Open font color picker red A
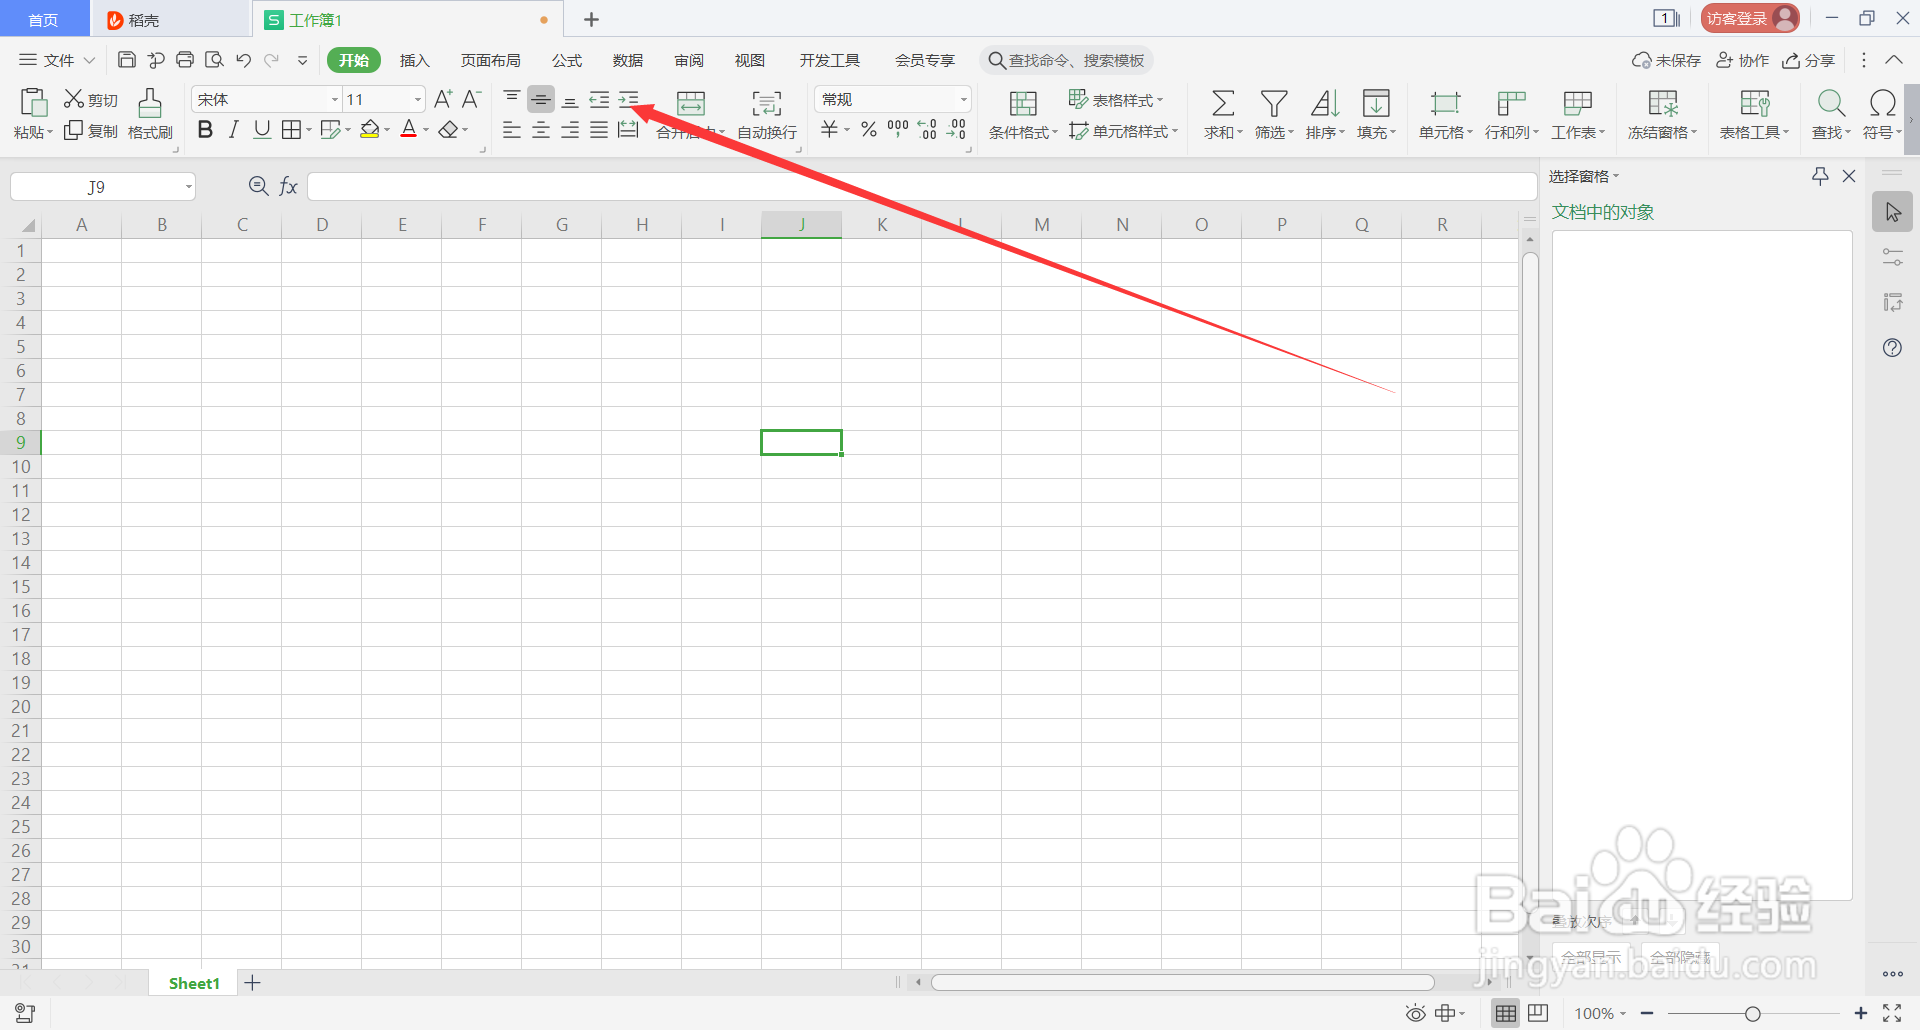Screen dimensions: 1920x1030 click(x=408, y=129)
